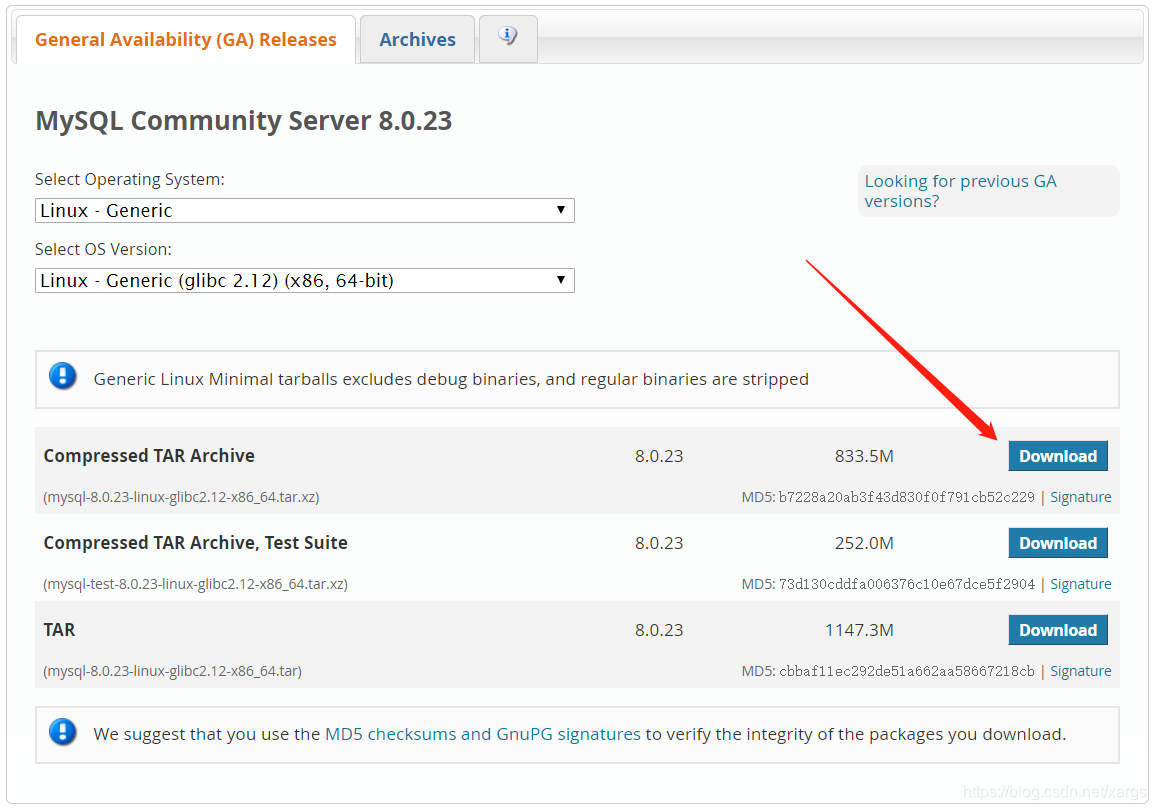Follow Looking for previous GA versions link

click(x=960, y=191)
